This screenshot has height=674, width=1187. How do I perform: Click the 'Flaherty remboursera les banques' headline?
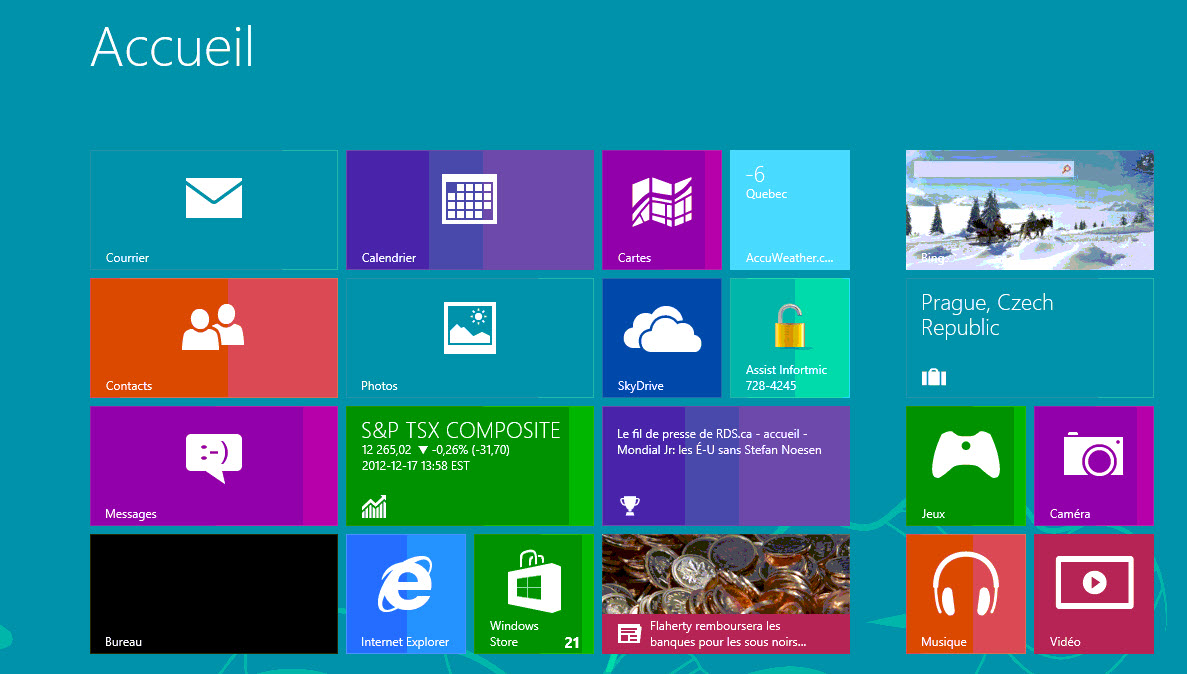[x=727, y=634]
